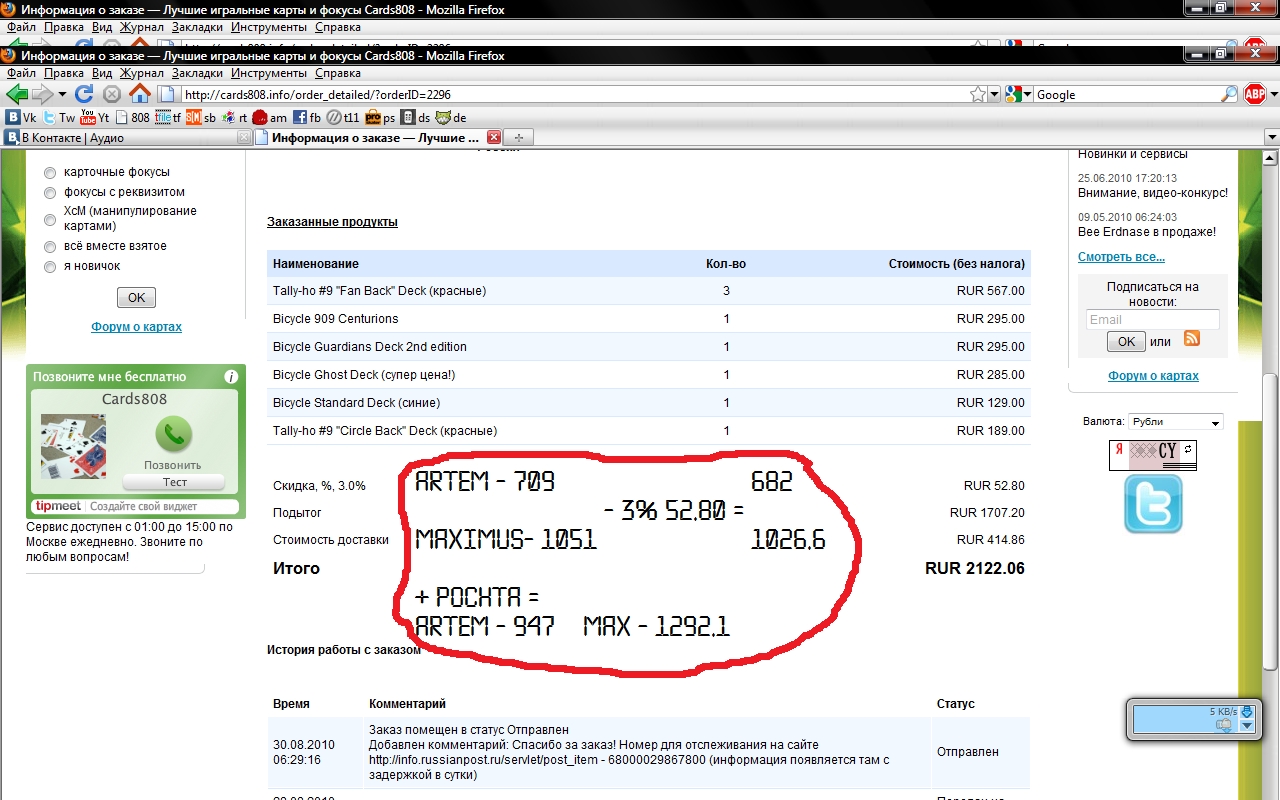Open the YouTube 'Yt' bookmark
The height and width of the screenshot is (800, 1280).
pyautogui.click(x=95, y=117)
